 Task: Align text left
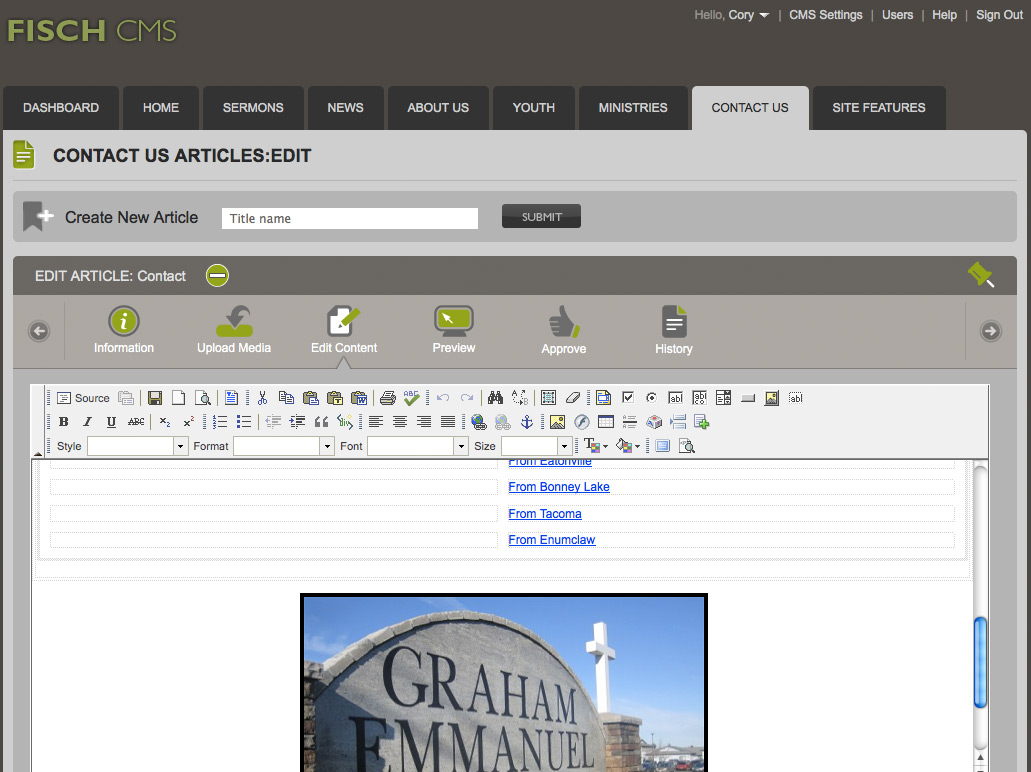tap(375, 422)
